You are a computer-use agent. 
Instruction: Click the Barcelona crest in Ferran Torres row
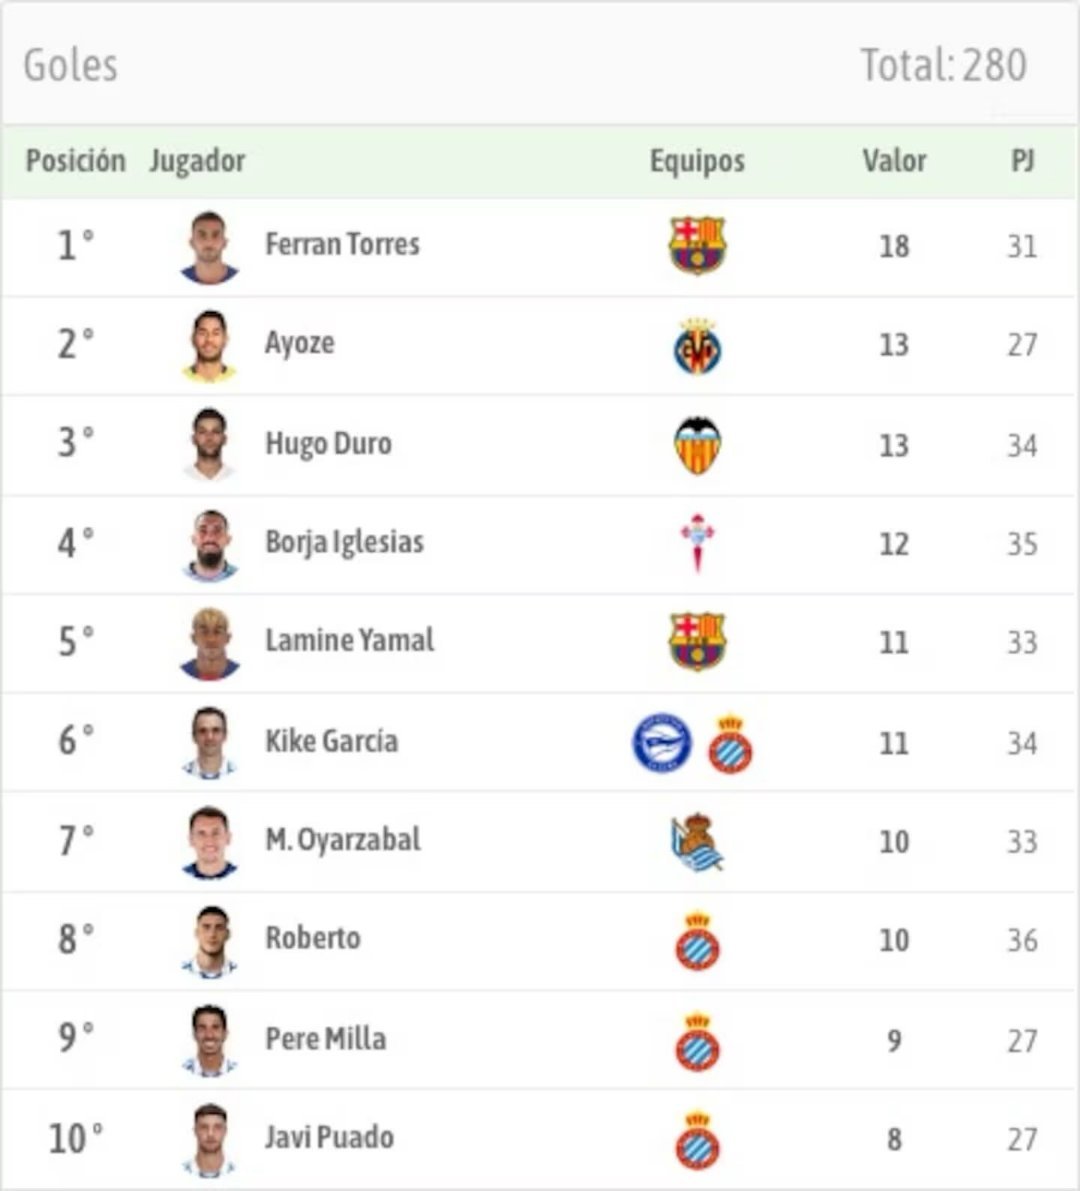pyautogui.click(x=697, y=245)
